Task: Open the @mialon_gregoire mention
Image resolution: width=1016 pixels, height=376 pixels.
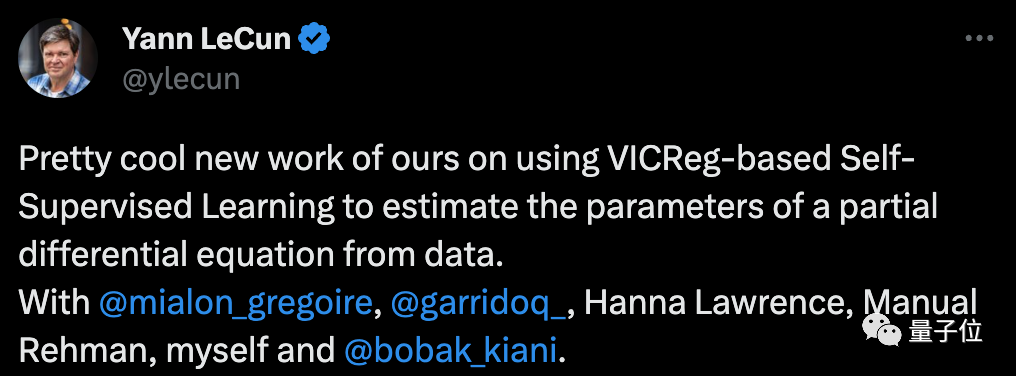Action: pyautogui.click(x=236, y=303)
